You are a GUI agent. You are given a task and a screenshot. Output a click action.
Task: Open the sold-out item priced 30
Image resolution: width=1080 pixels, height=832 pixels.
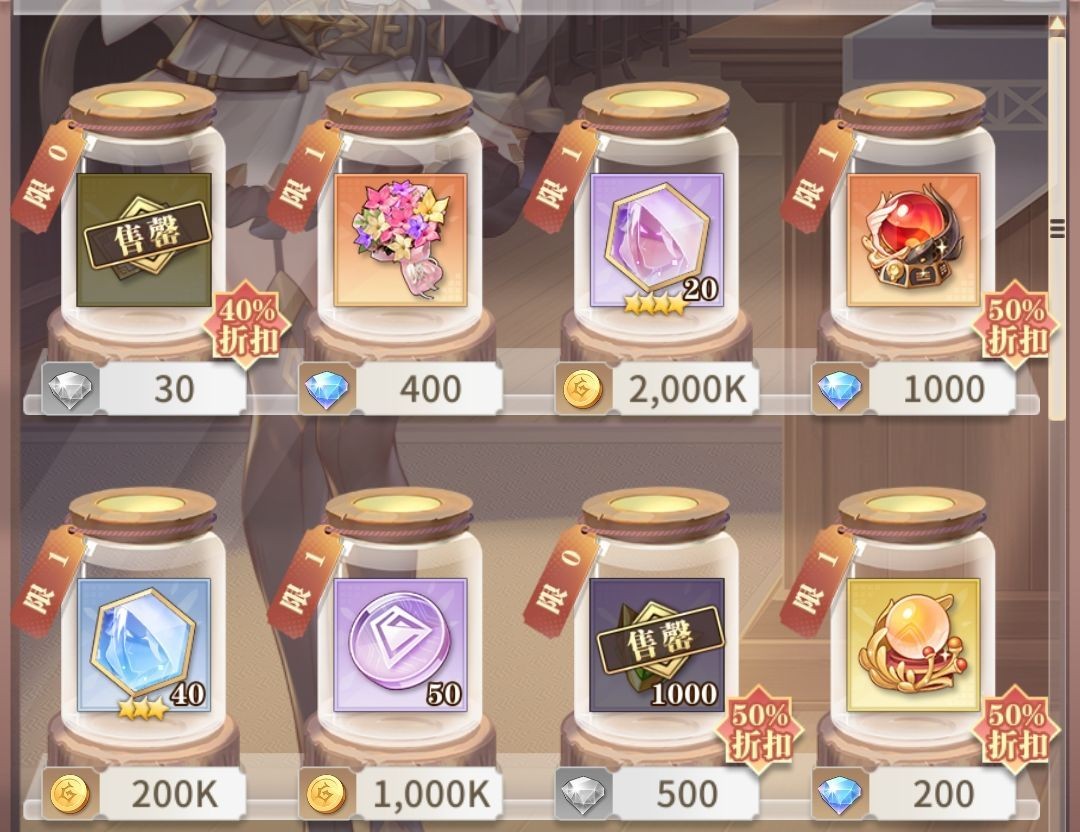[x=144, y=240]
